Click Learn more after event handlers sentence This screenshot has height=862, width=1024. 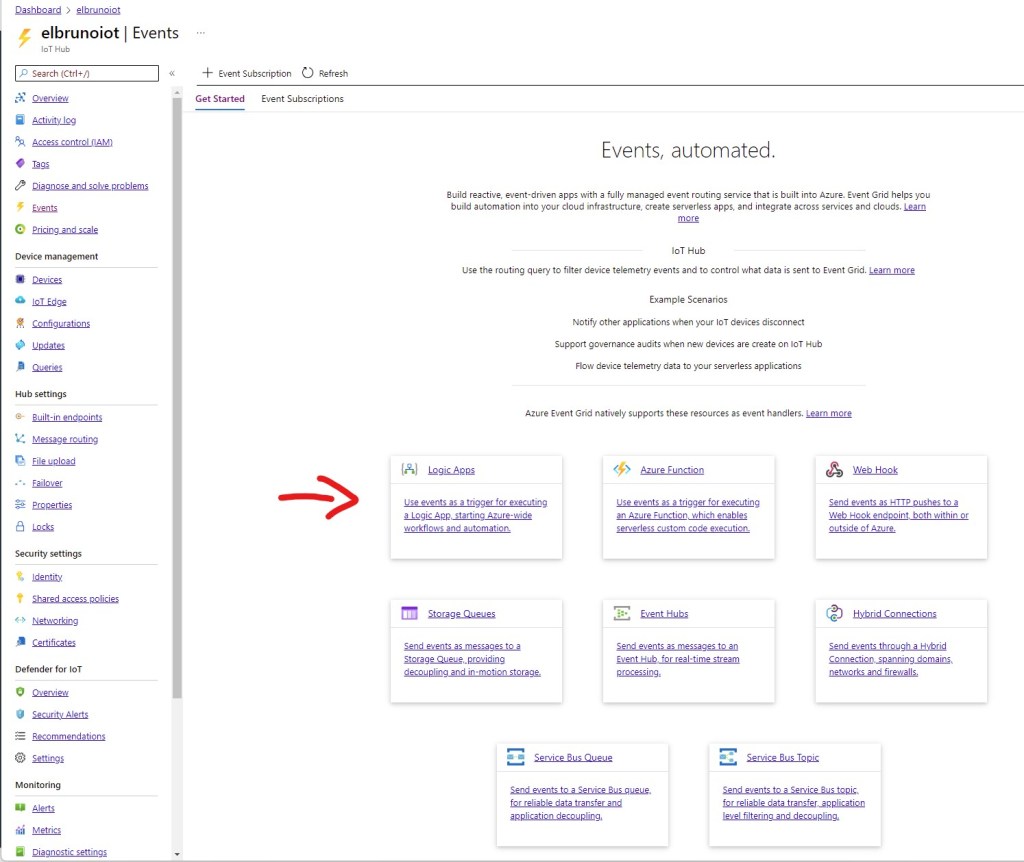[x=829, y=413]
